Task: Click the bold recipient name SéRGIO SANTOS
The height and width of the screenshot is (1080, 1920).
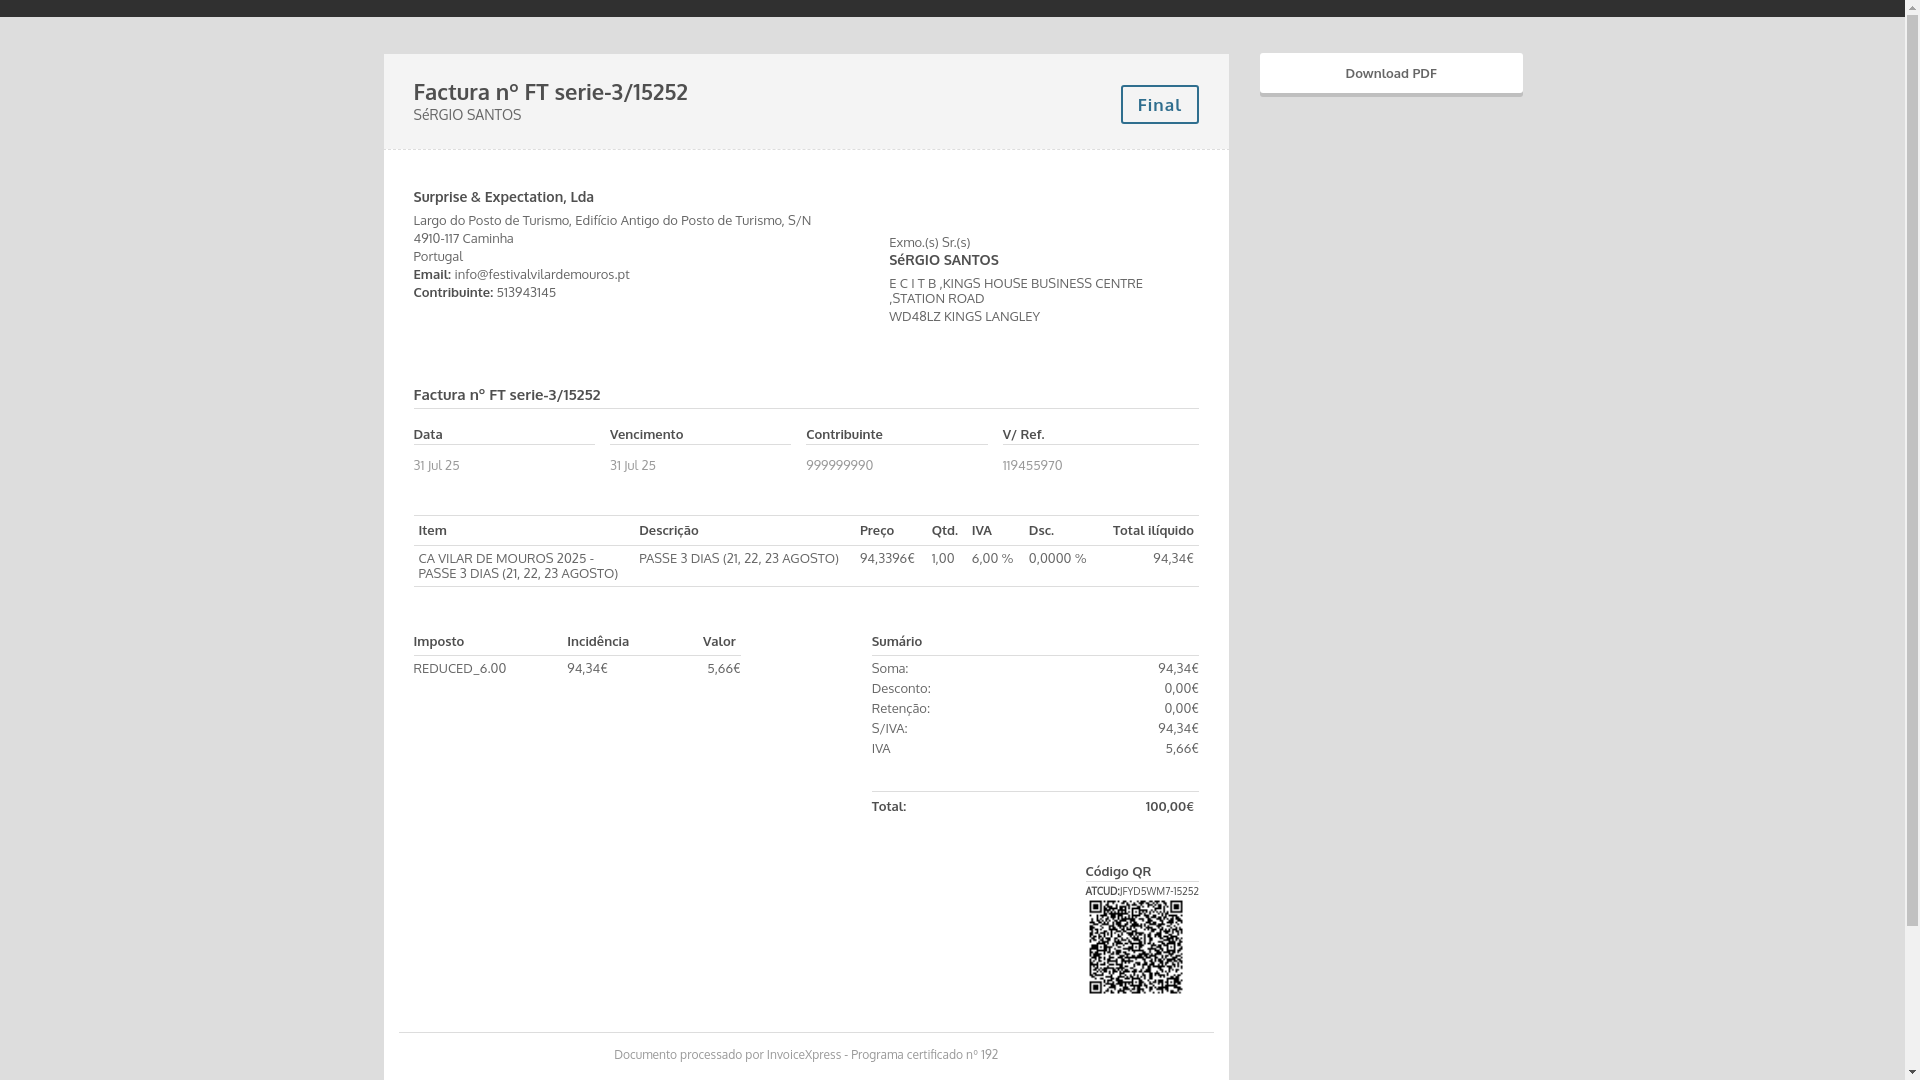Action: click(x=943, y=260)
